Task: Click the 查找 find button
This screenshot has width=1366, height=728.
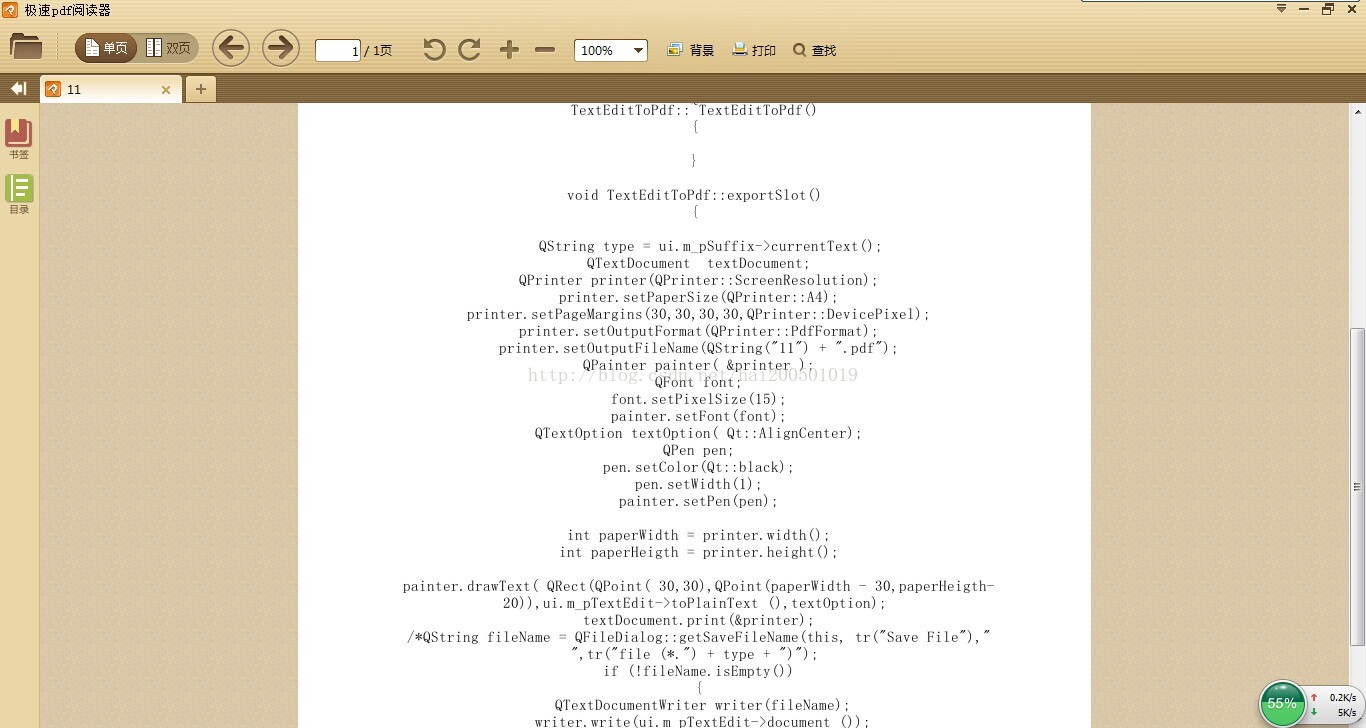Action: click(814, 50)
